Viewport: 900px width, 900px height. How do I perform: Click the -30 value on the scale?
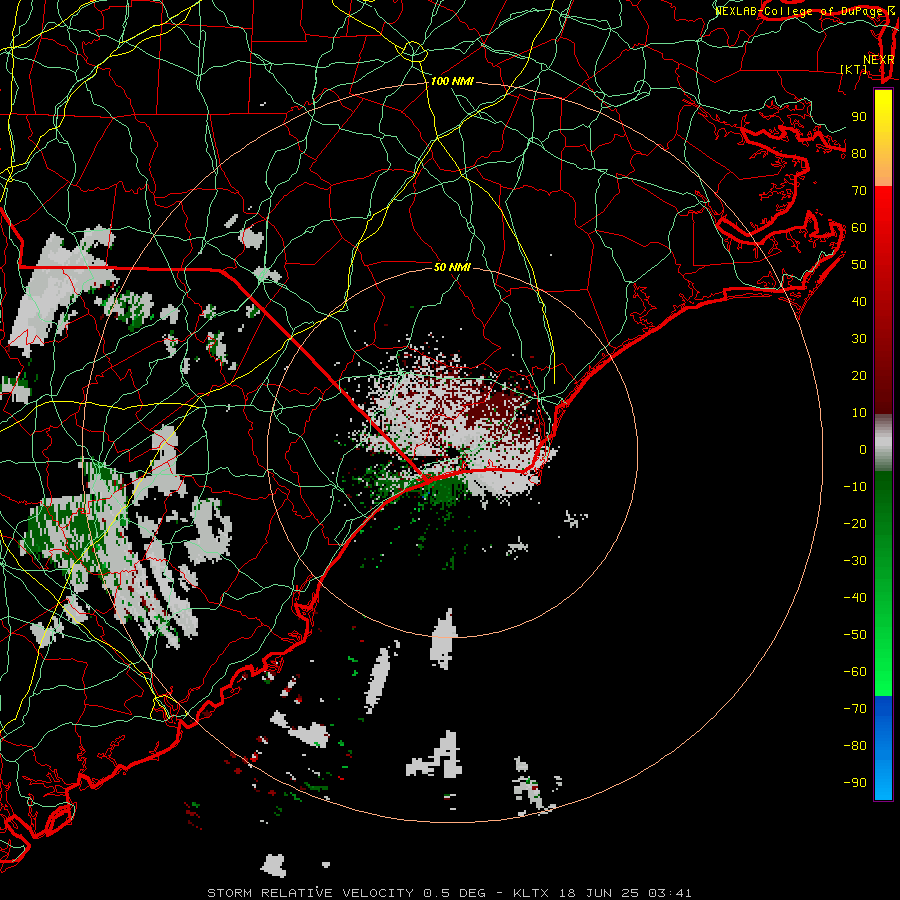point(855,561)
